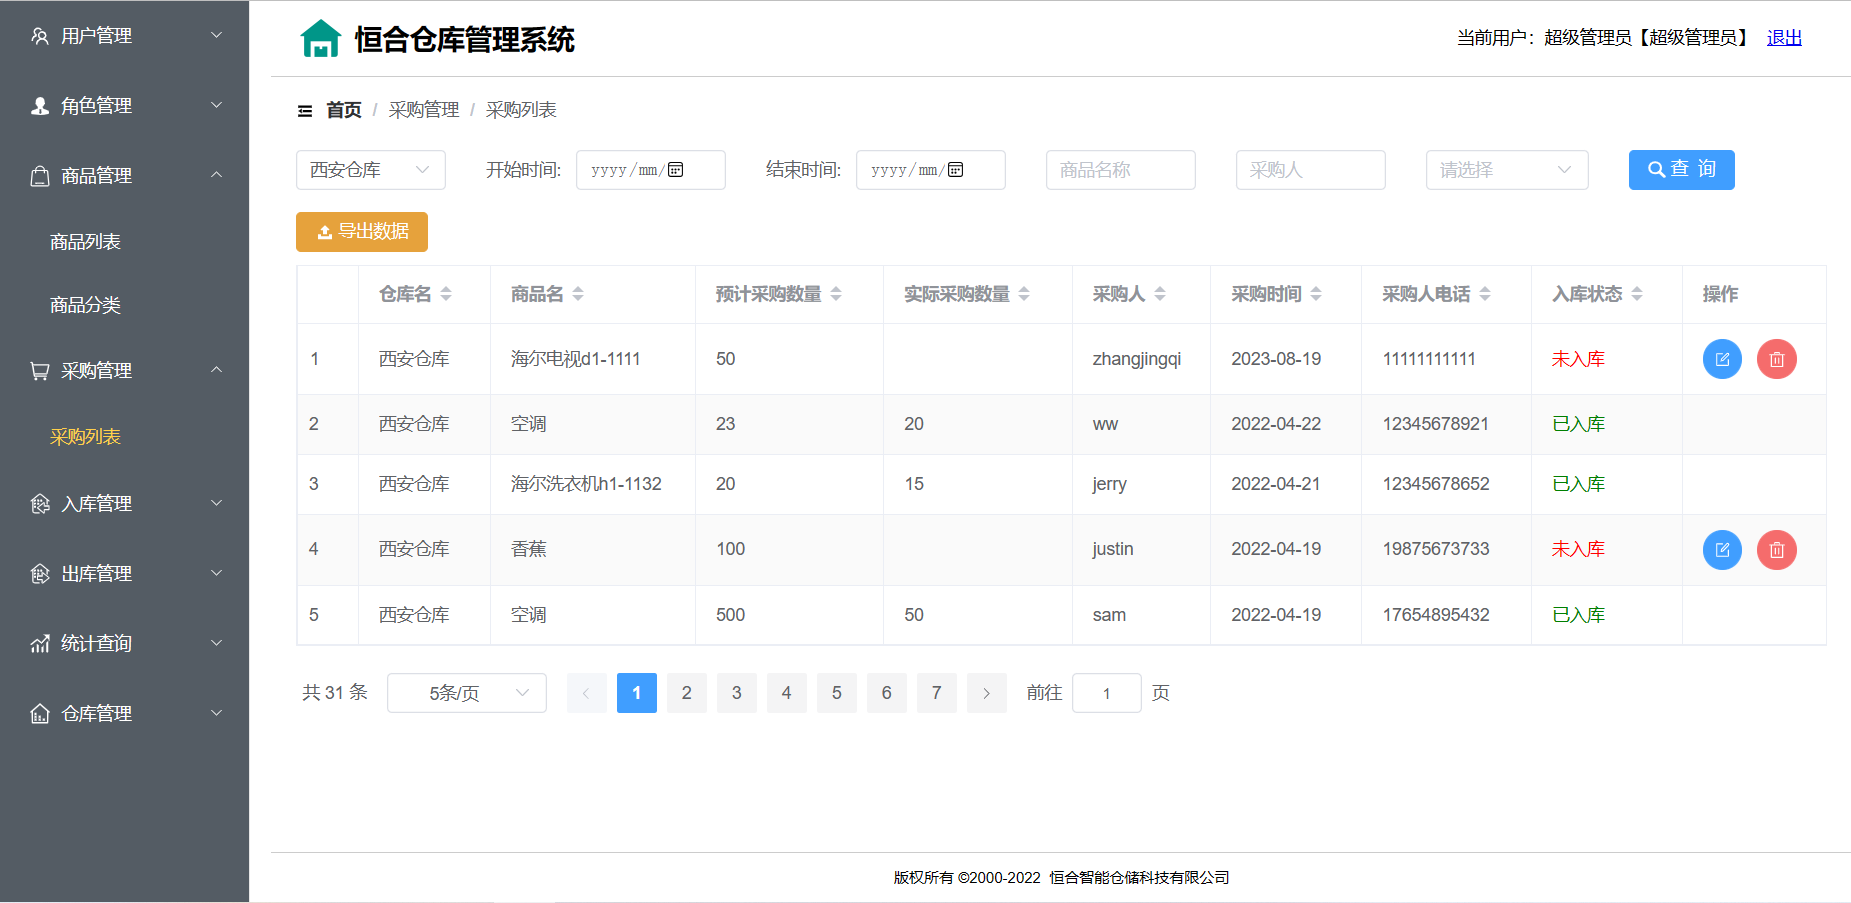Expand 角色管理 menu chevron
This screenshot has width=1851, height=903.
[216, 106]
